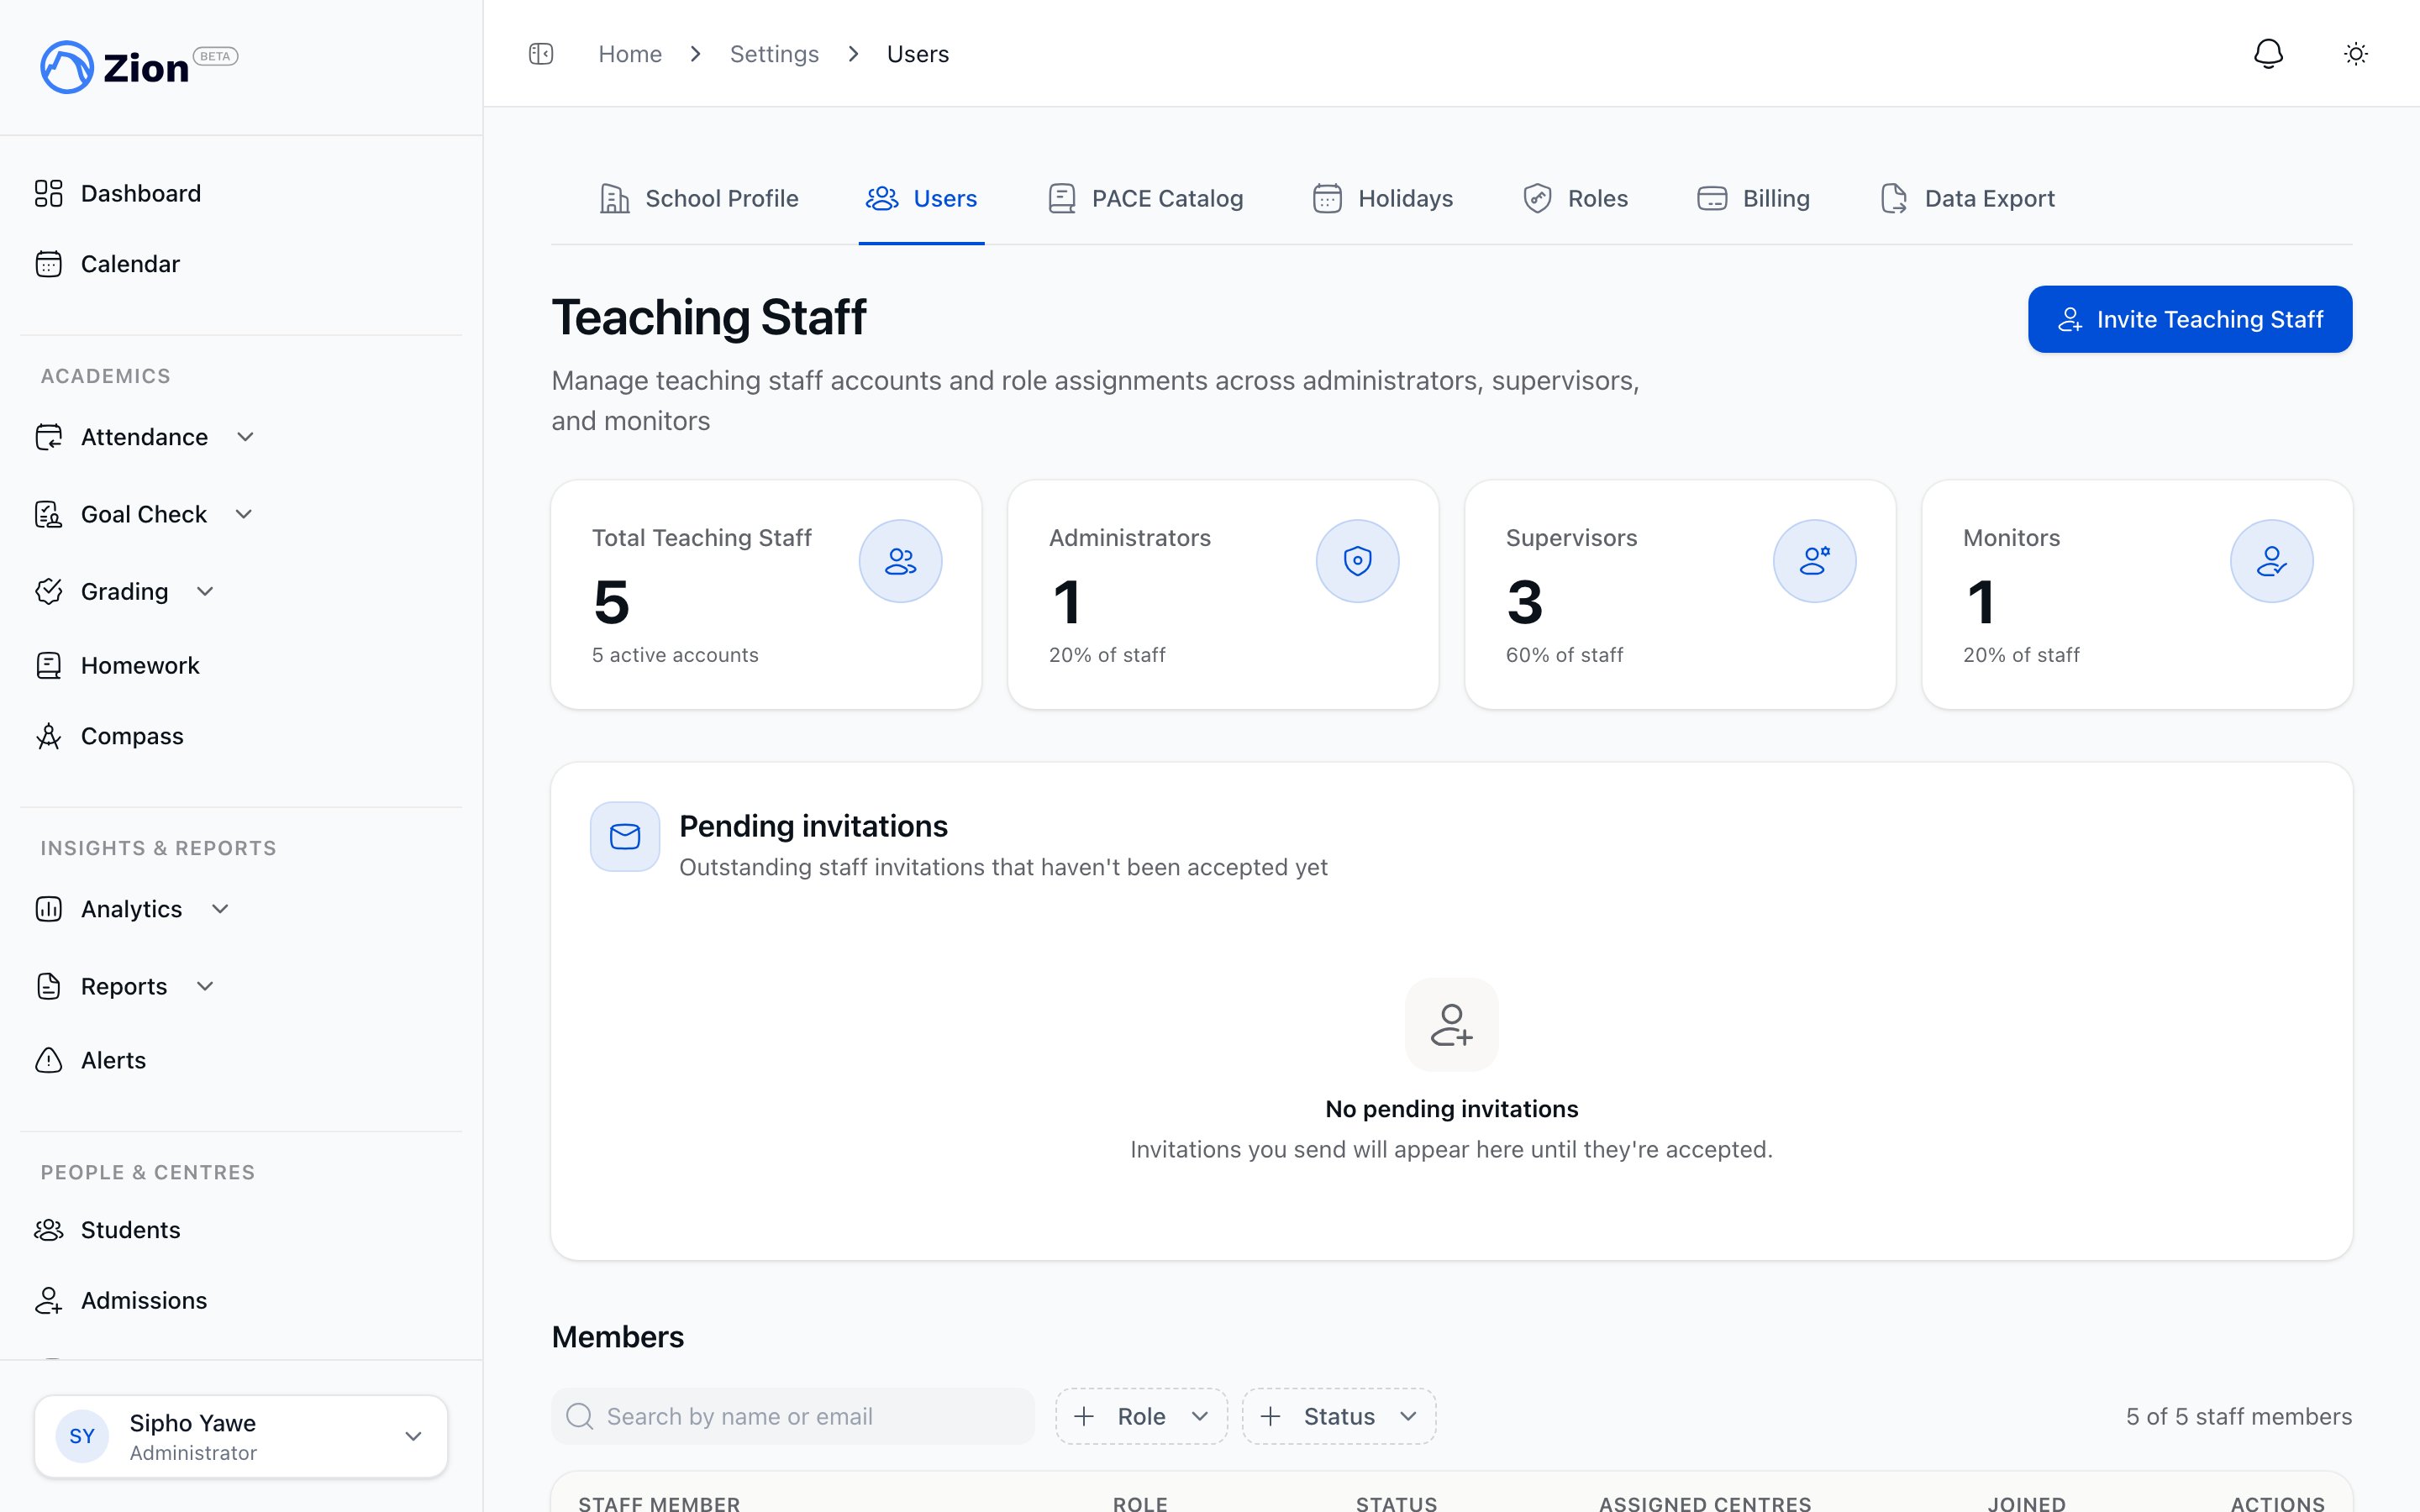Viewport: 2420px width, 1512px height.
Task: Toggle the sidebar panel icon
Action: pos(541,54)
